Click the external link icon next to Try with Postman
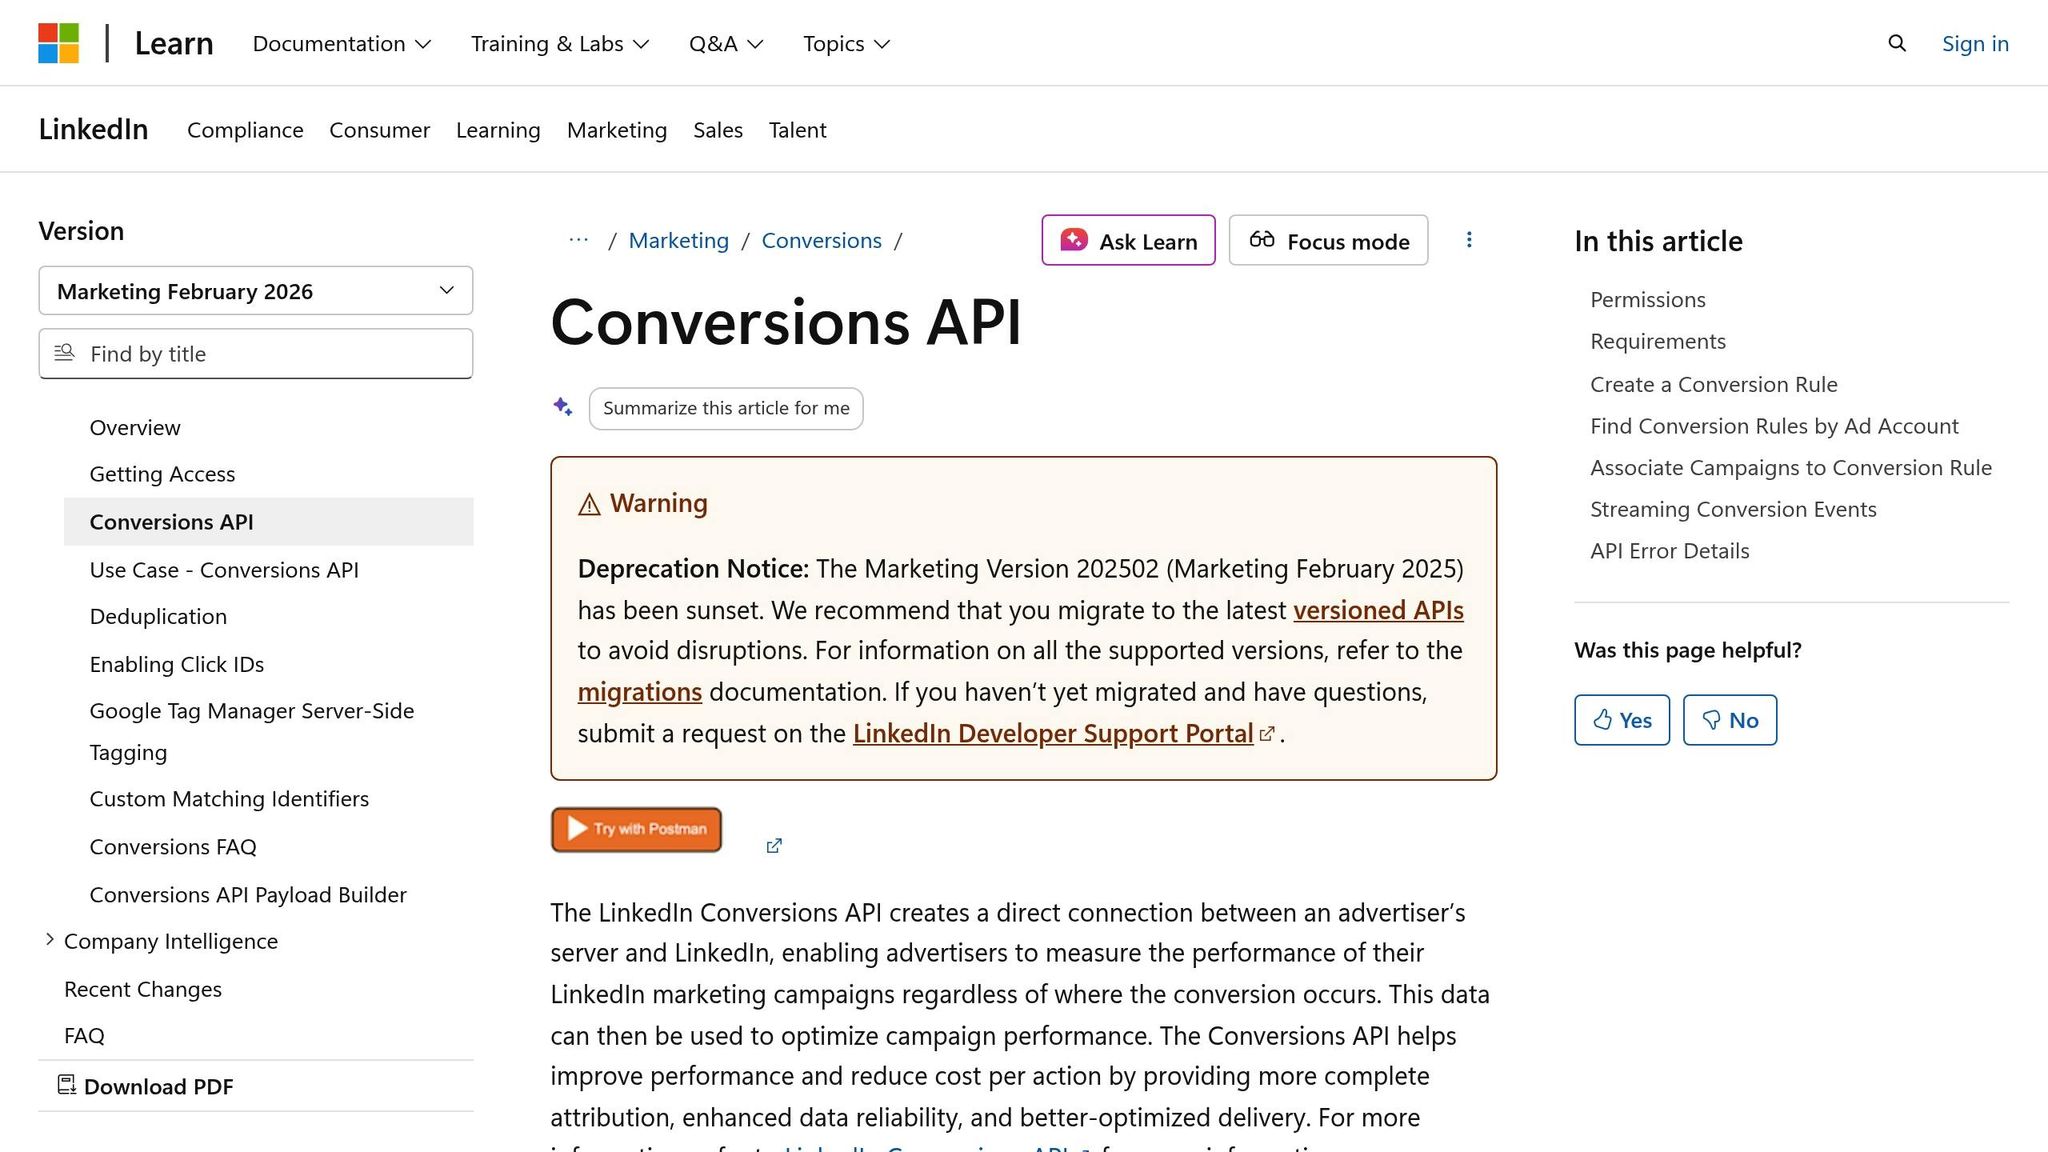Viewport: 2048px width, 1152px height. (773, 845)
